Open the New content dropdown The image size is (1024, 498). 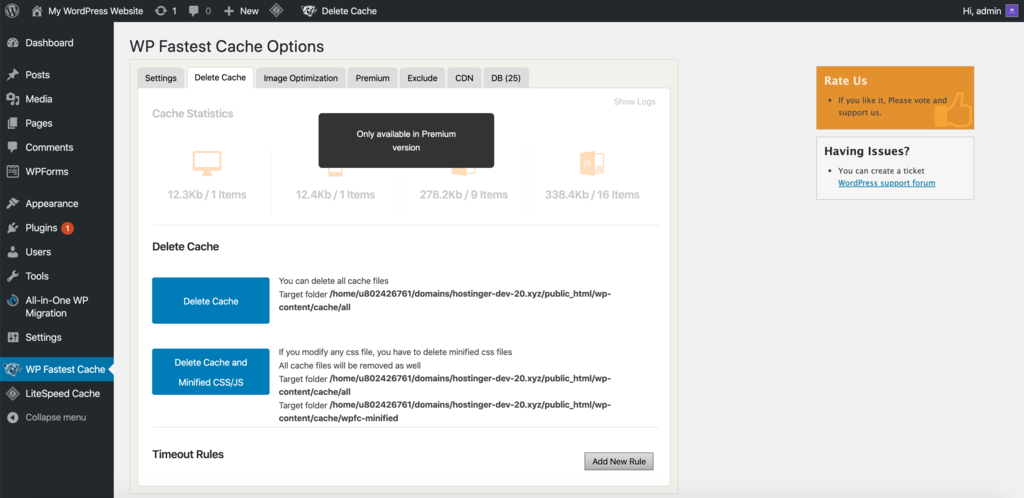[241, 11]
